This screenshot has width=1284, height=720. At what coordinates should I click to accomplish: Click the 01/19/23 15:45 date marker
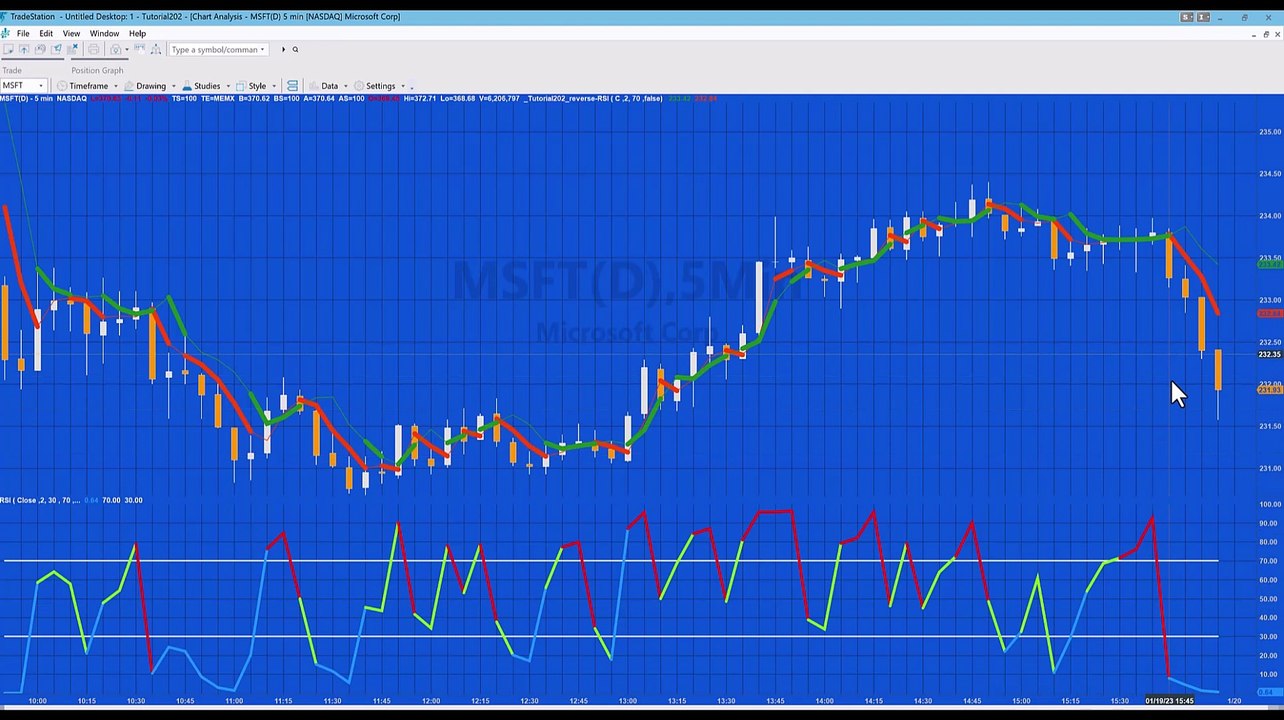click(1170, 701)
